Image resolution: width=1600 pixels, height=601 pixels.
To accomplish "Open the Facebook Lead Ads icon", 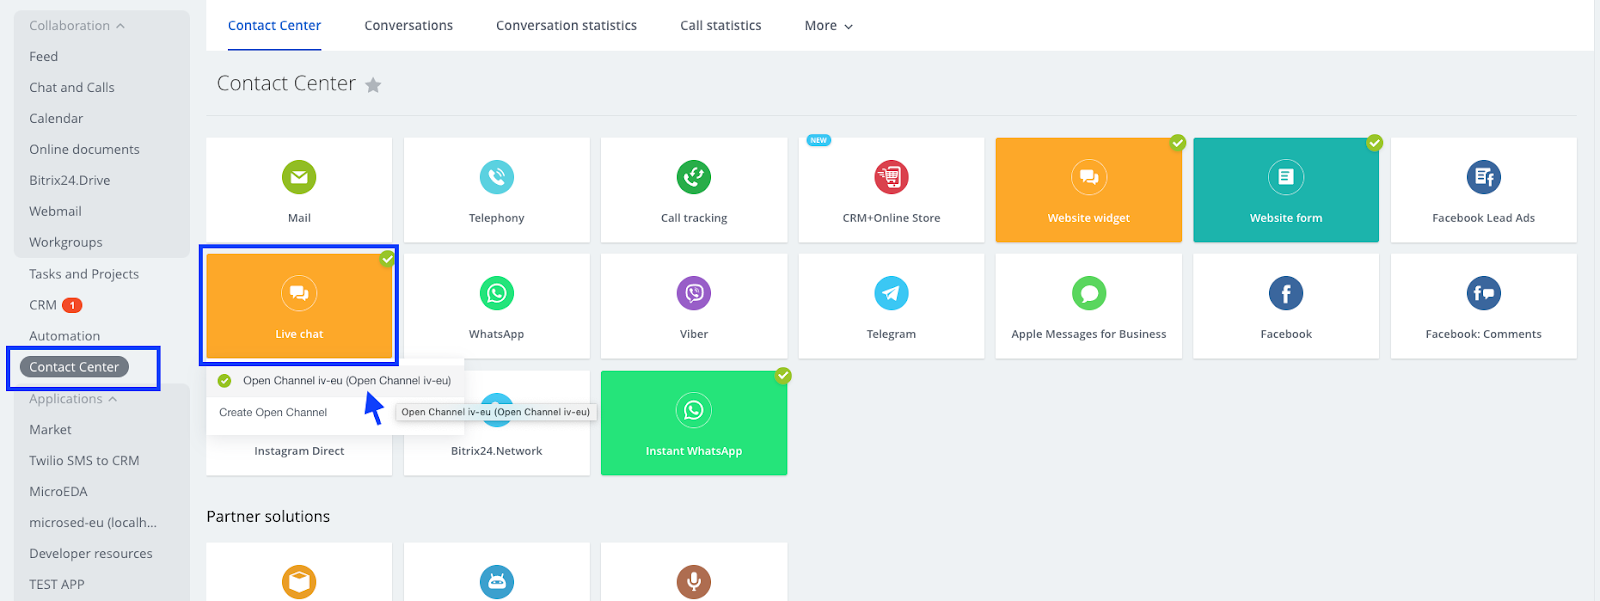I will coord(1484,177).
